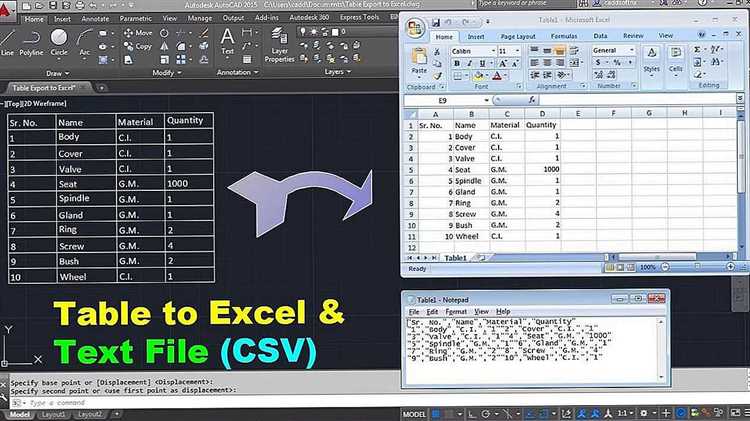Click the Styles button in Excel ribbon
The height and width of the screenshot is (421, 750).
[x=651, y=60]
